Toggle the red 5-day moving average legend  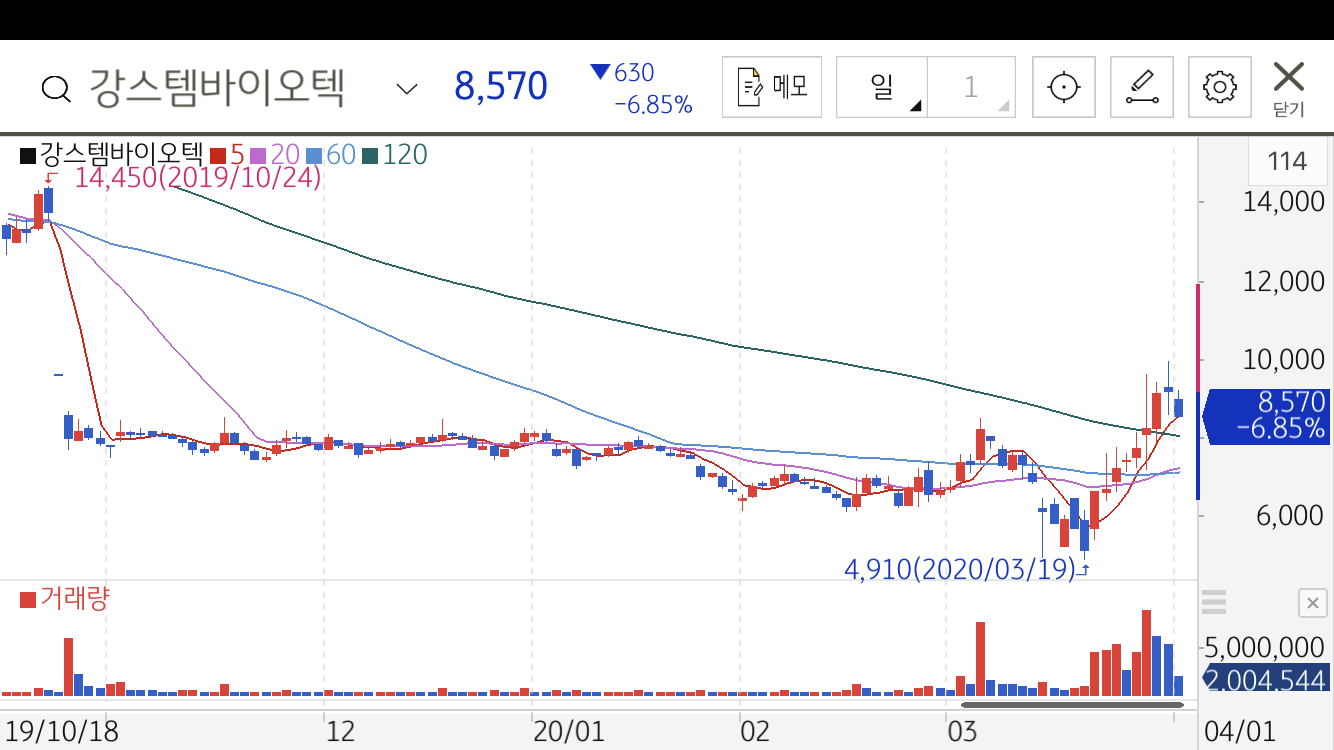click(227, 155)
